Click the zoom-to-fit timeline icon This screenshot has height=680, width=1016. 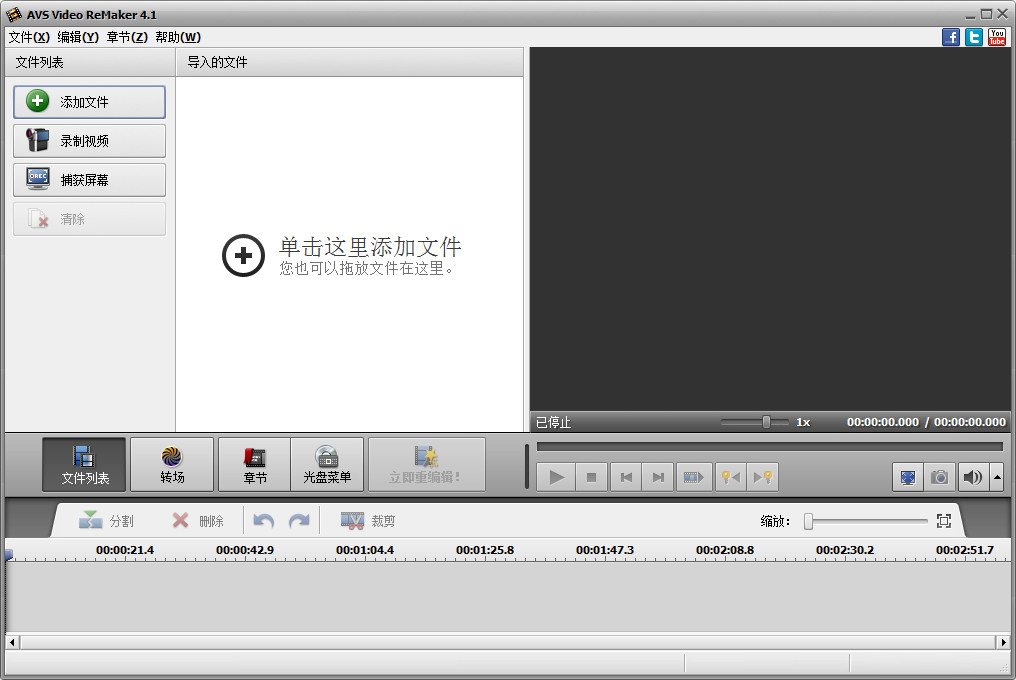[x=944, y=521]
